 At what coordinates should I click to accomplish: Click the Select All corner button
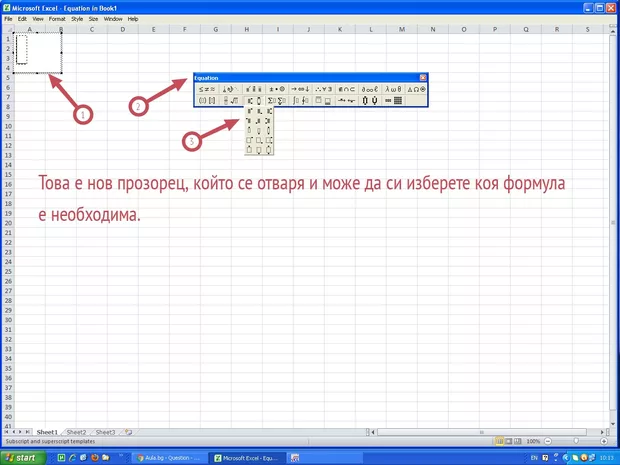pos(8,29)
